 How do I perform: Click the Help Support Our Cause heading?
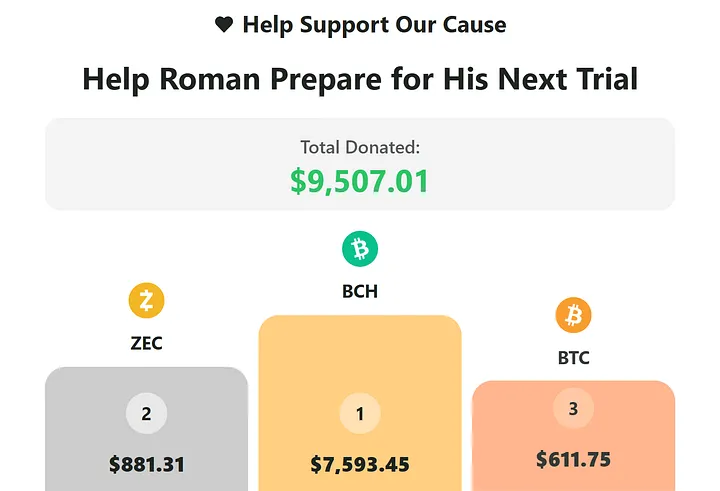[374, 25]
